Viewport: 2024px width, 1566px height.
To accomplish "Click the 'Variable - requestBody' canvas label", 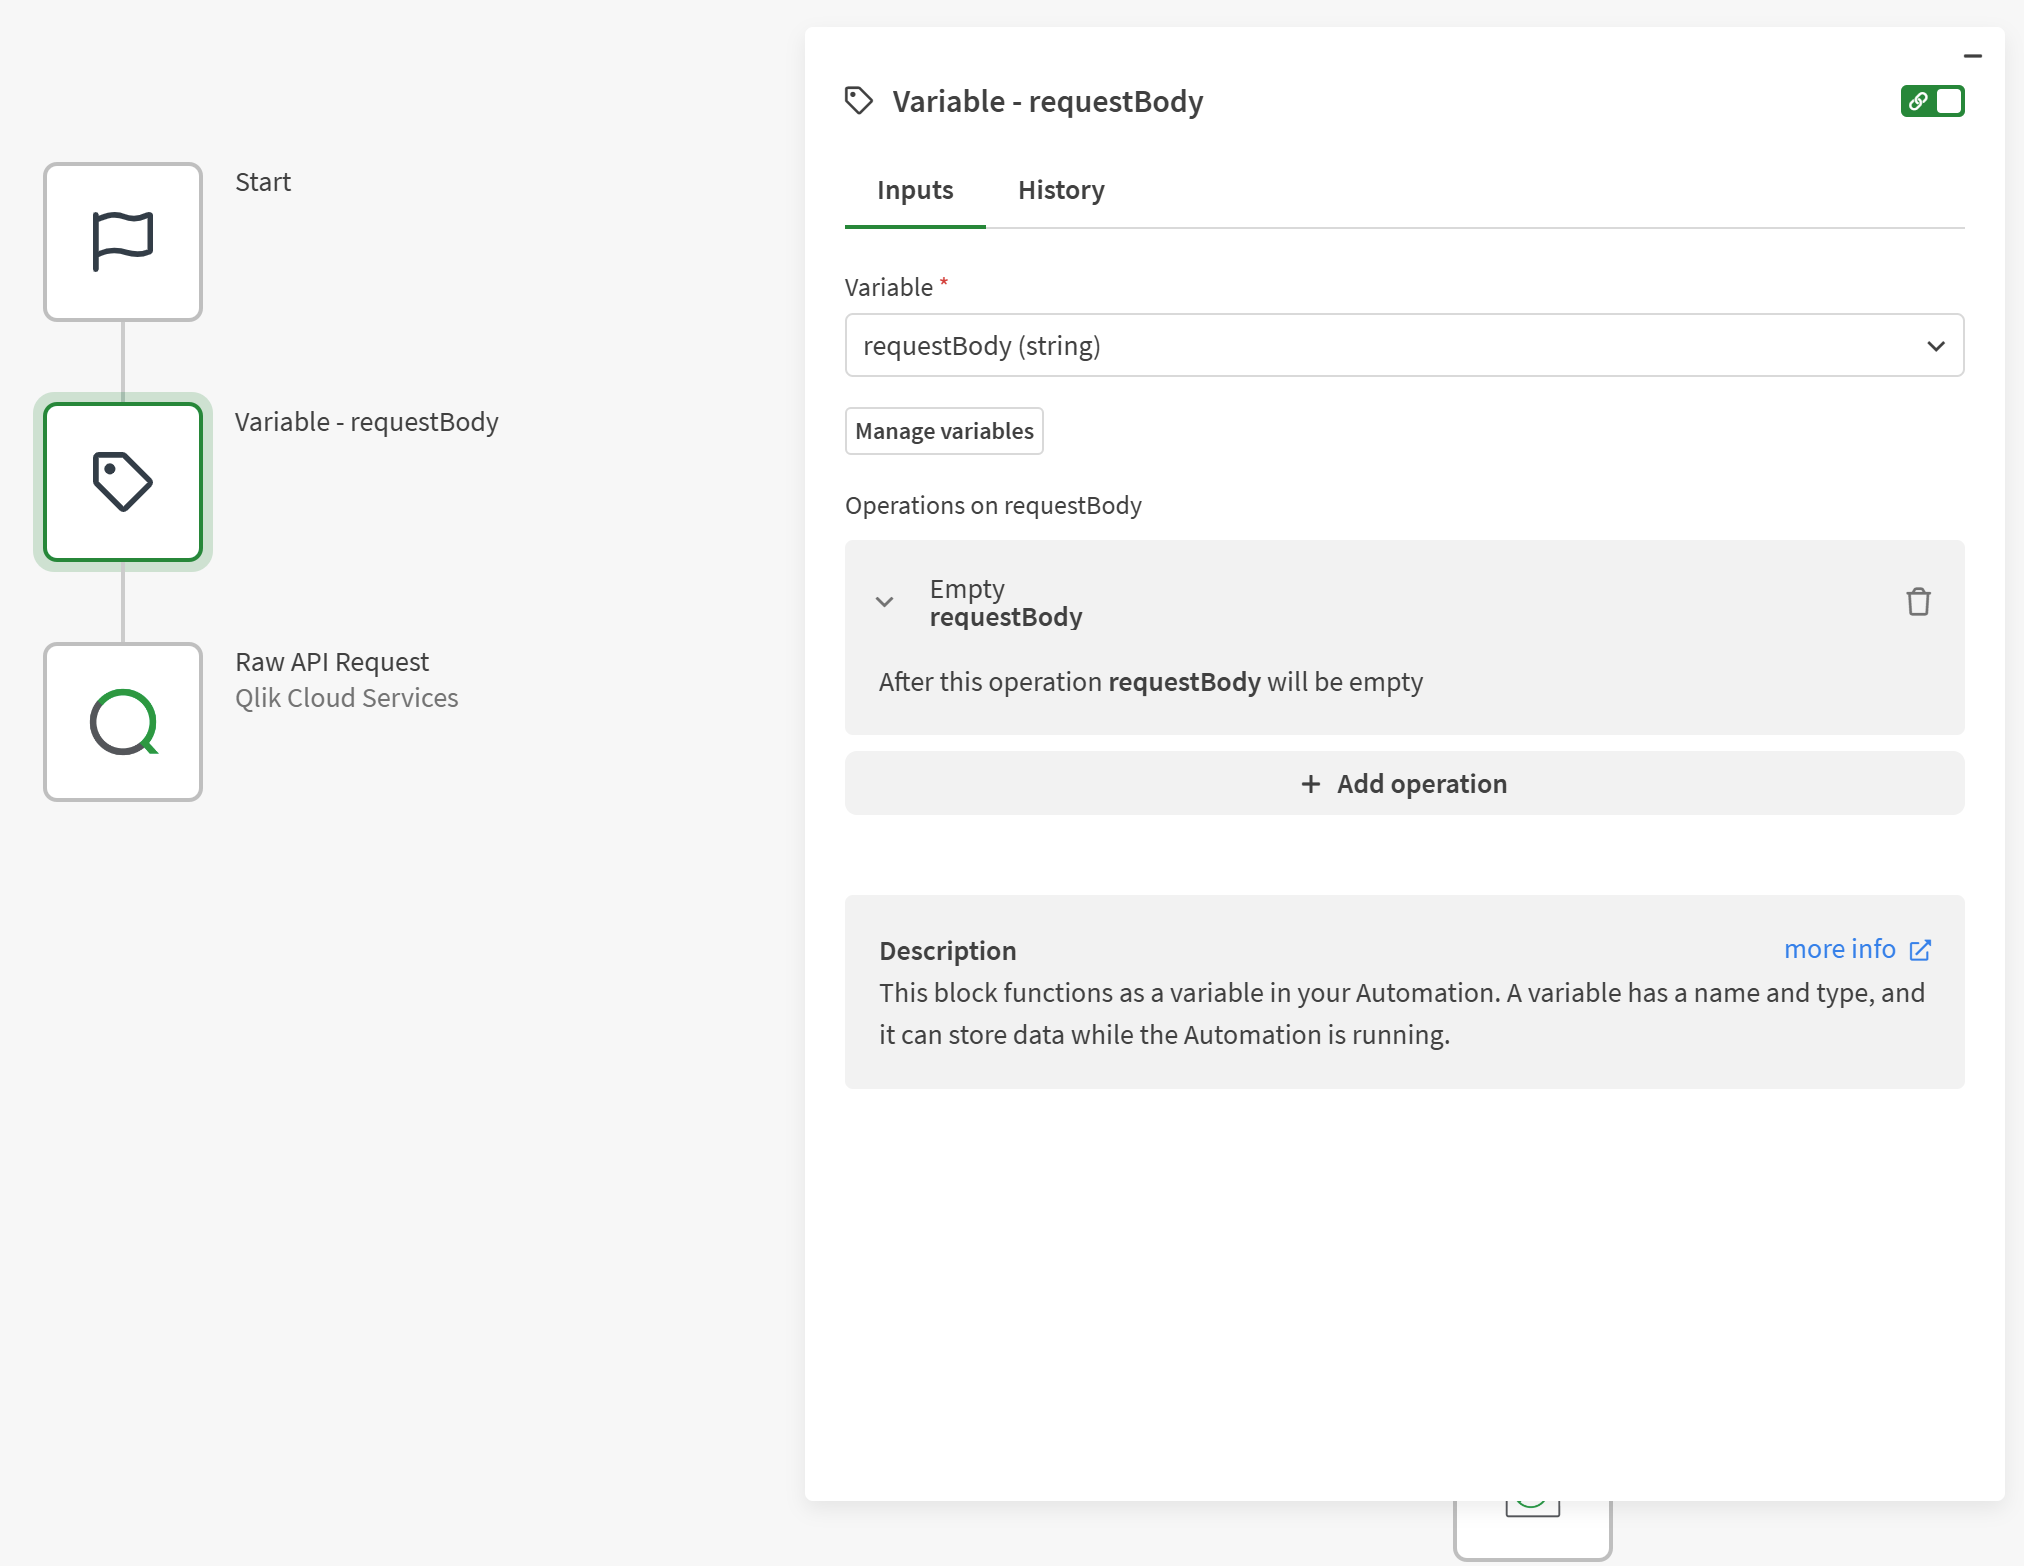I will (367, 422).
